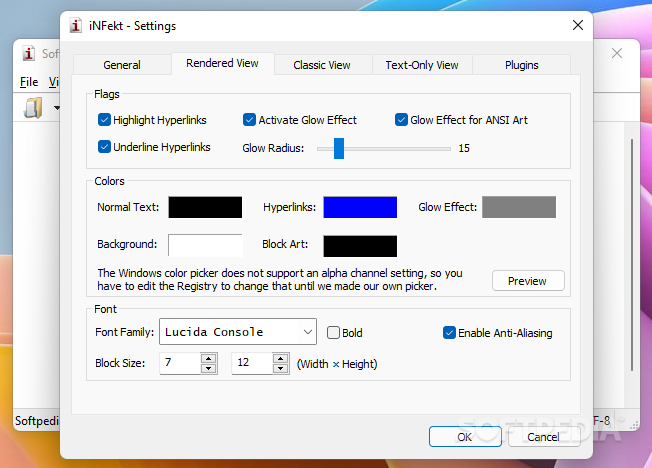Viewport: 652px width, 468px height.
Task: Increase block width with up arrow
Action: pos(208,358)
